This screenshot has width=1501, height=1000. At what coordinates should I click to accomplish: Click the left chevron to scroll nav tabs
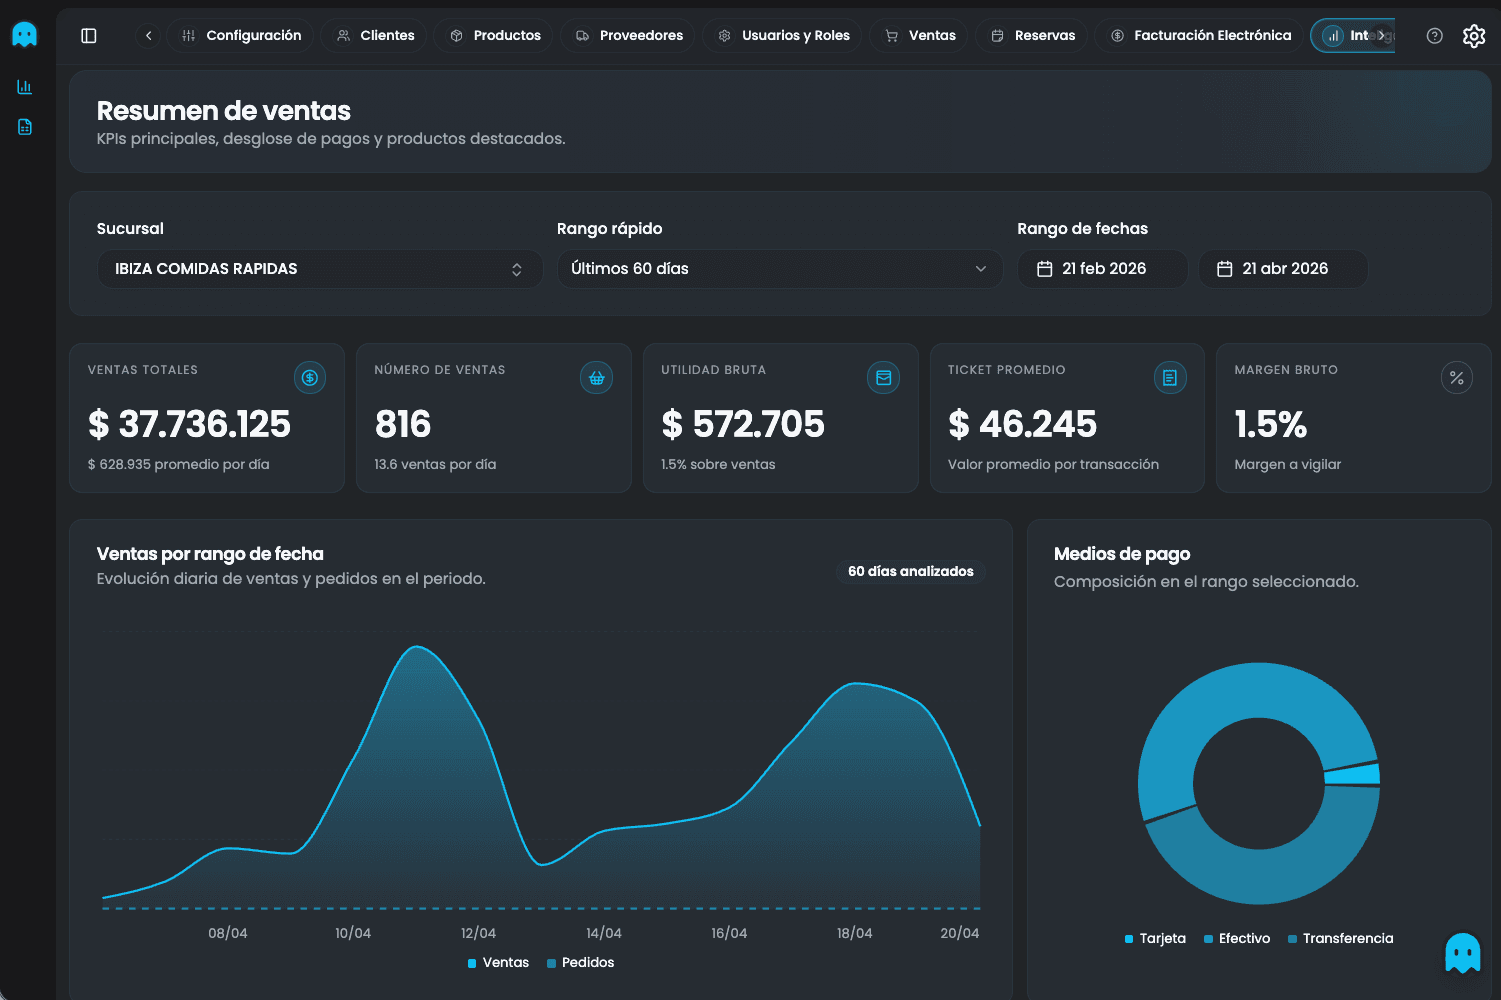point(147,35)
